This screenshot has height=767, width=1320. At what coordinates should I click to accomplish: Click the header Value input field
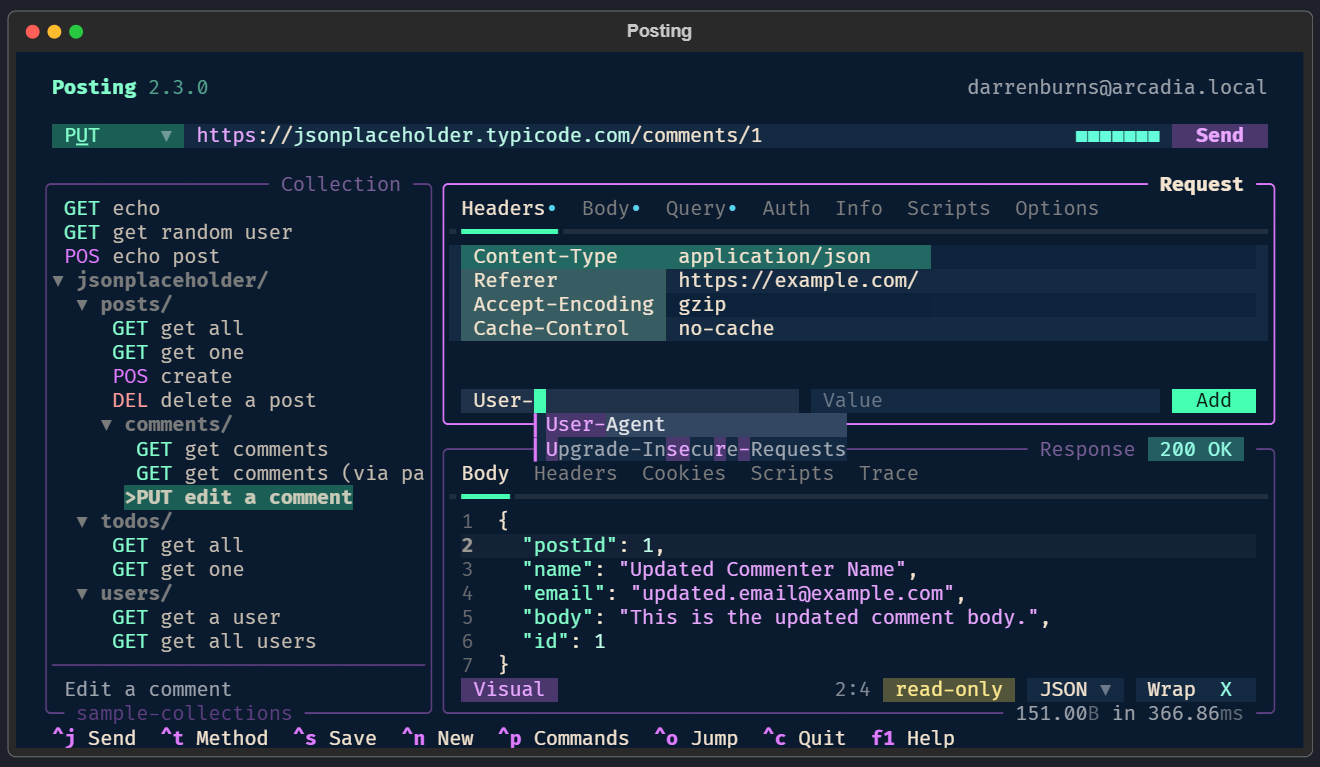(x=984, y=401)
